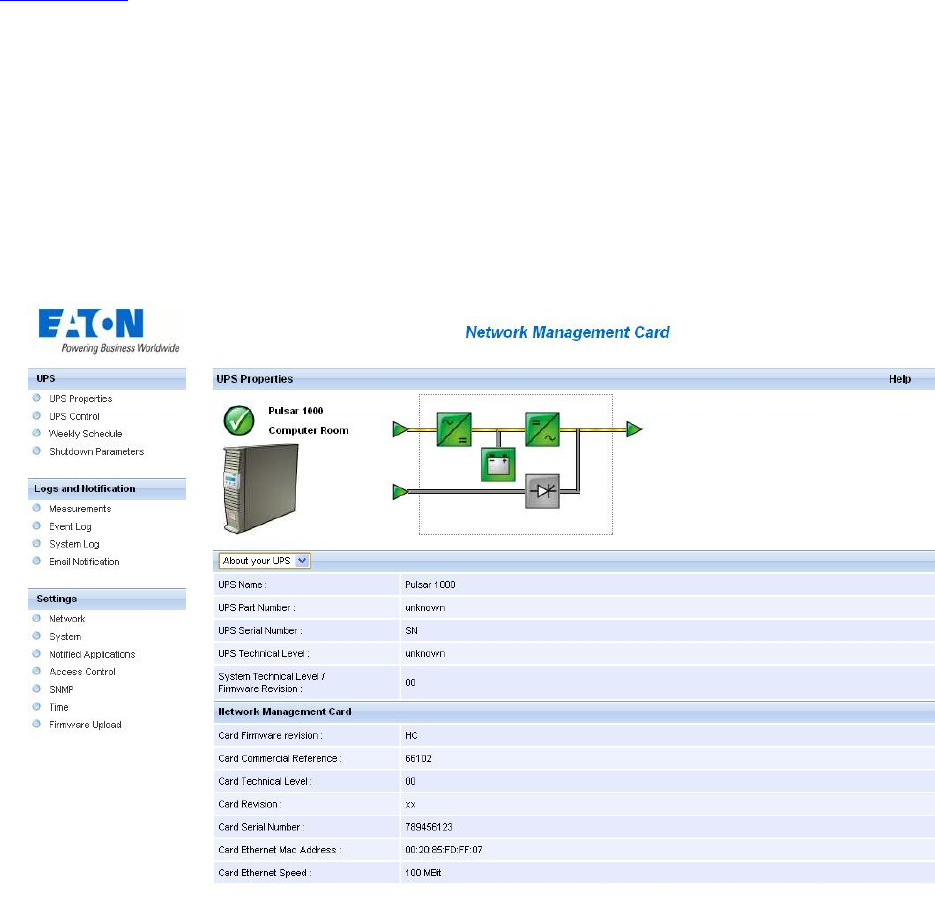Open System settings link
This screenshot has height=897, width=935.
tap(65, 636)
